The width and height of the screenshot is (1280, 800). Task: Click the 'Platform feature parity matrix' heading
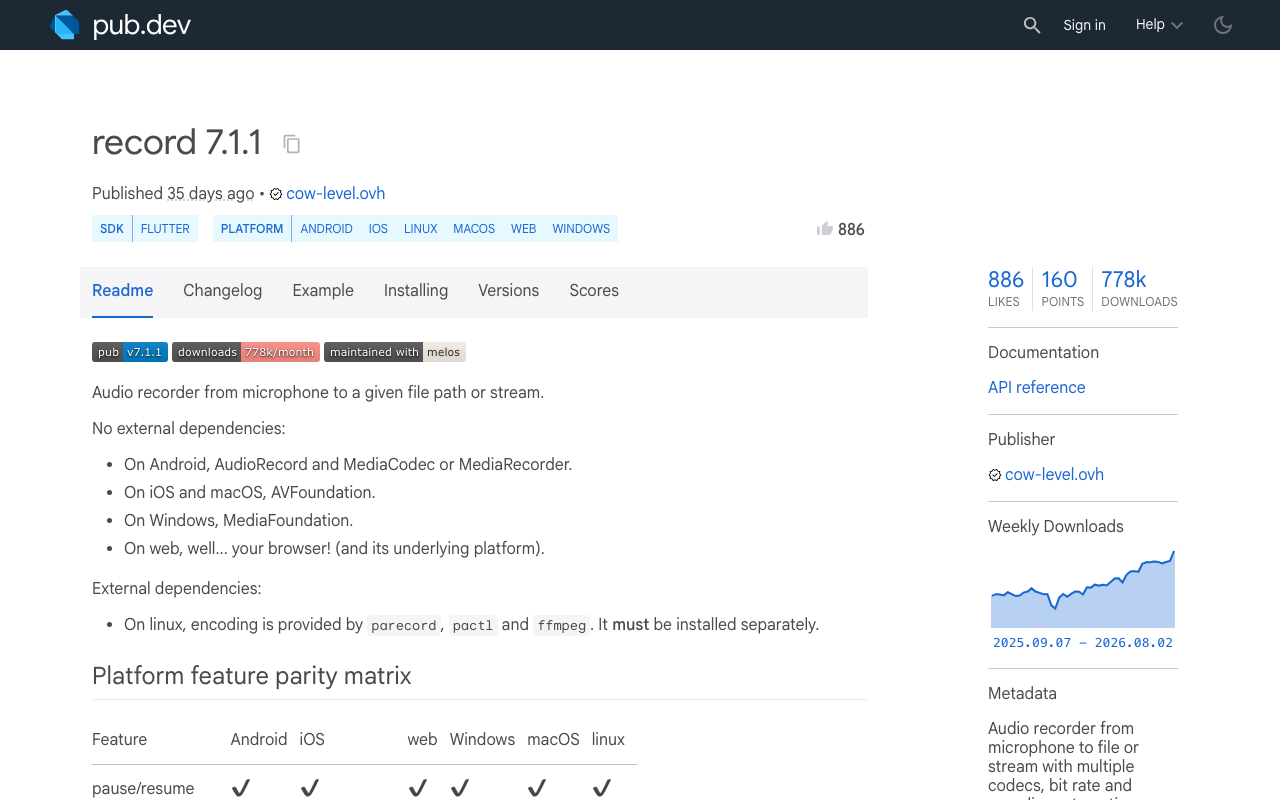252,676
